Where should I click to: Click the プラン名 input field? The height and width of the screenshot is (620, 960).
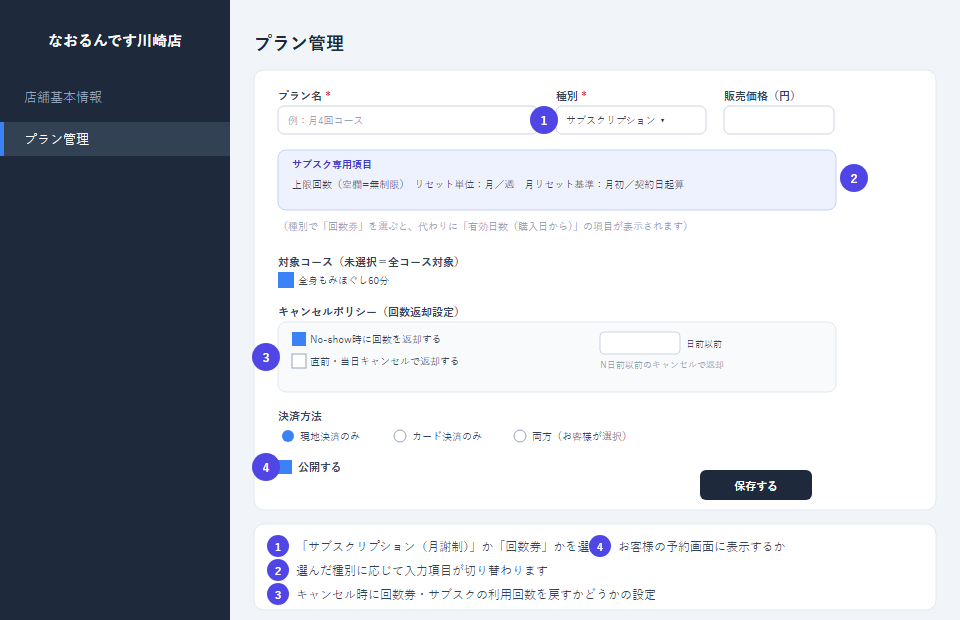408,120
